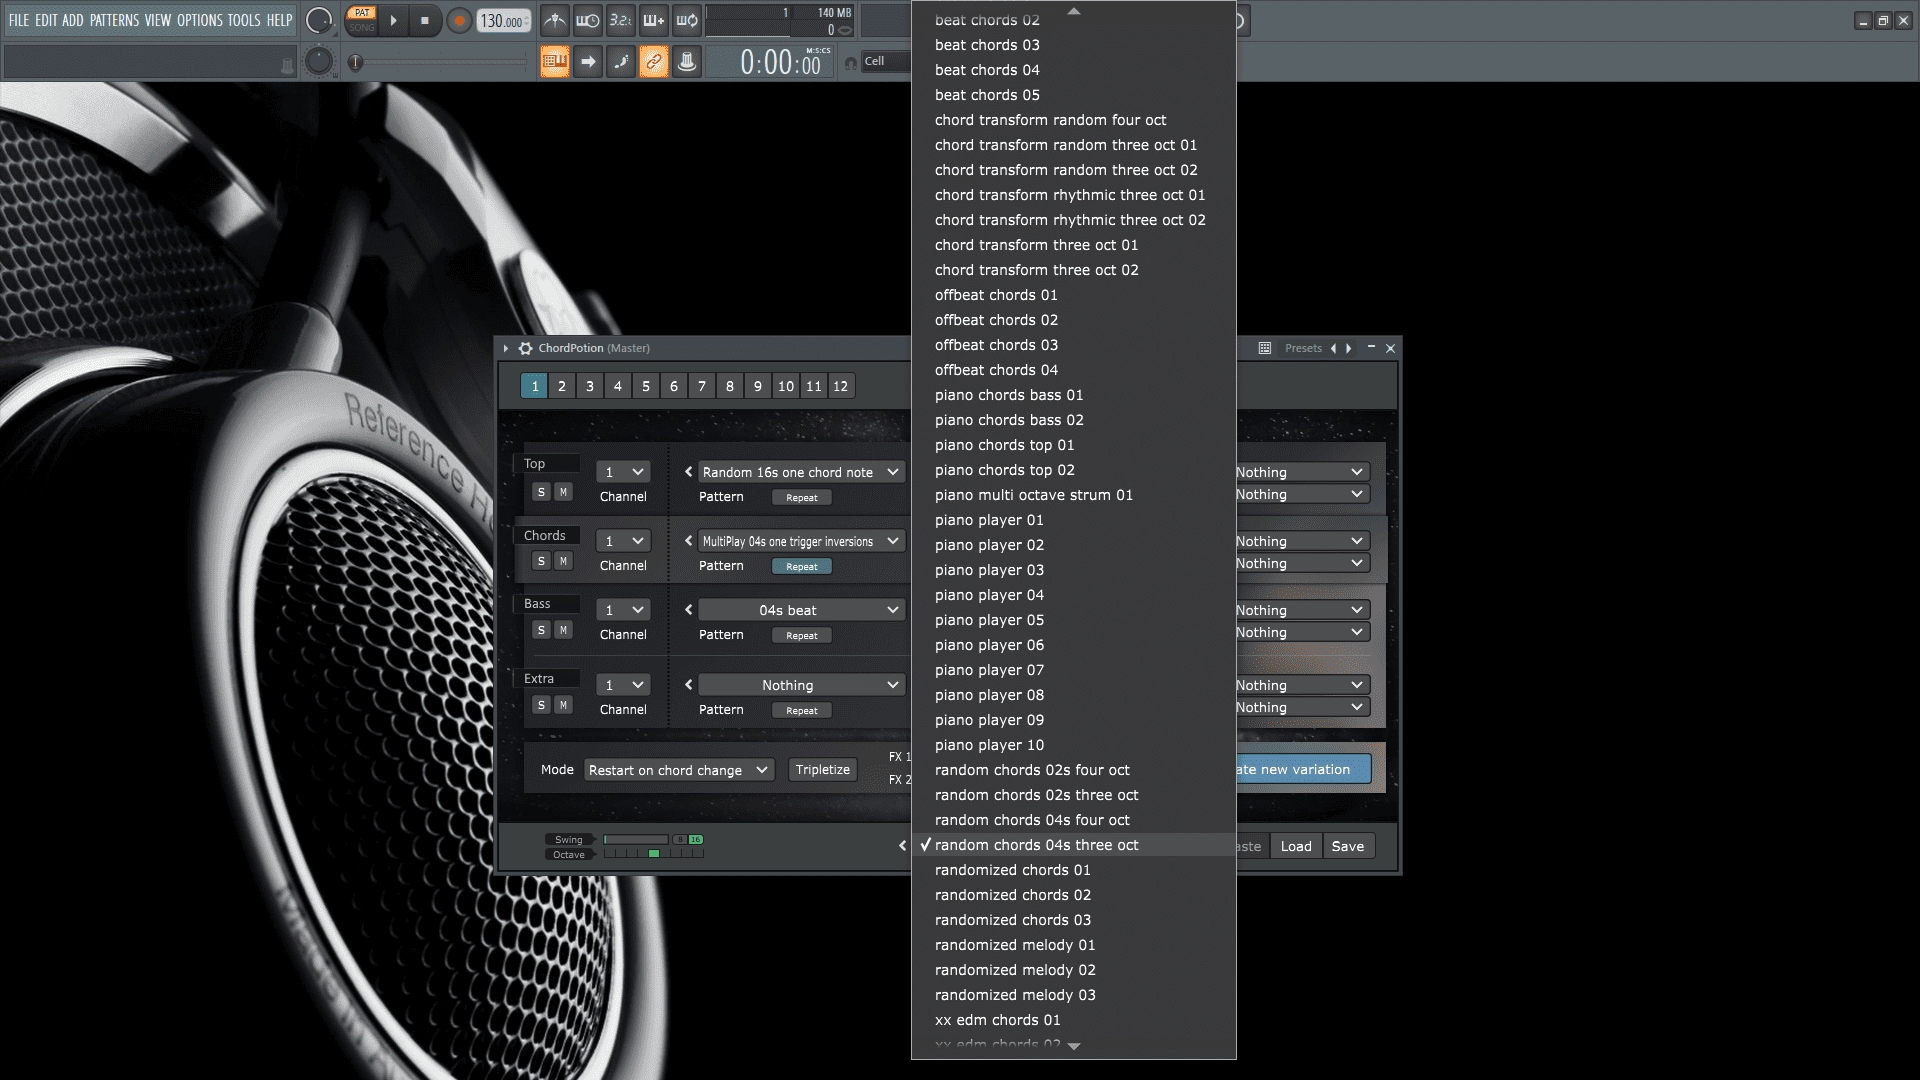This screenshot has height=1080, width=1920.
Task: Select 'piano player 05' from preset list
Action: pyautogui.click(x=1074, y=620)
